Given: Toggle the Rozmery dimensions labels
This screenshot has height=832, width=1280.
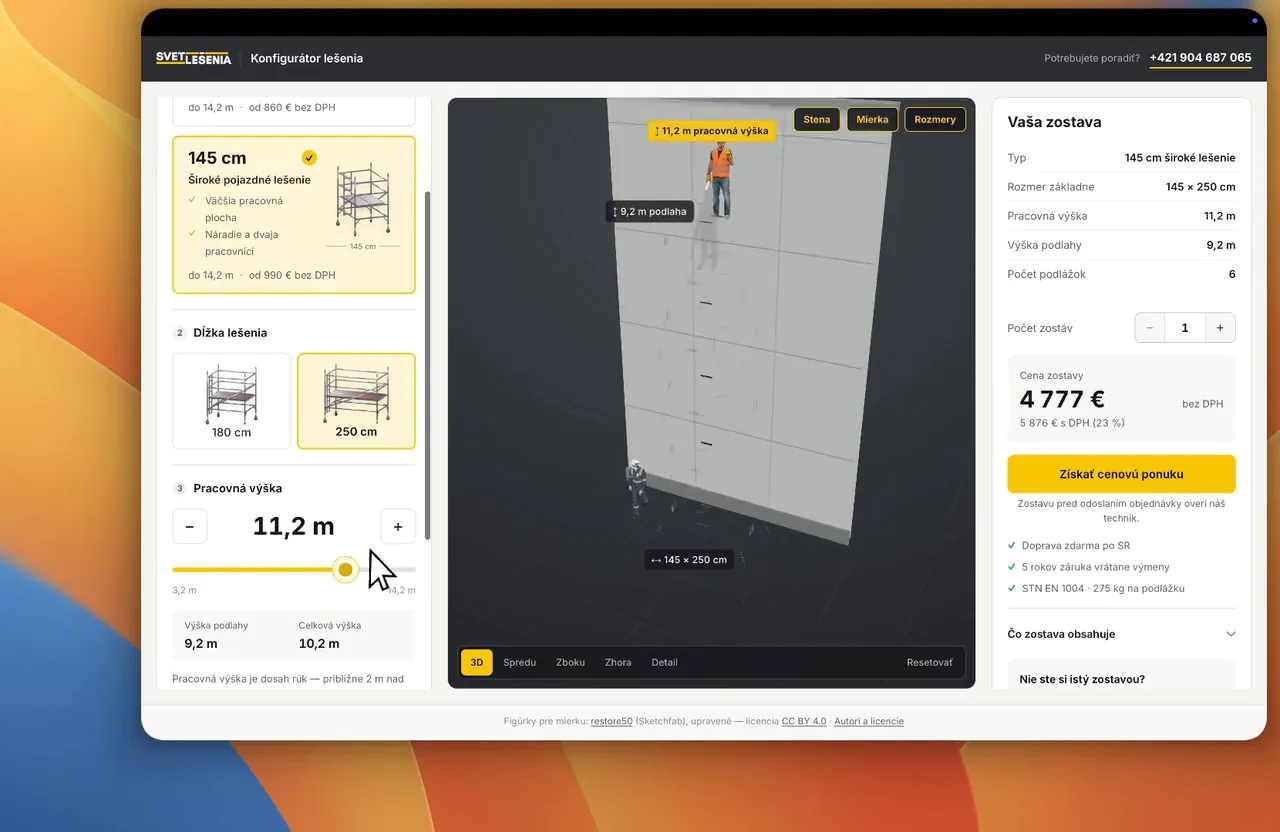Looking at the screenshot, I should [935, 120].
